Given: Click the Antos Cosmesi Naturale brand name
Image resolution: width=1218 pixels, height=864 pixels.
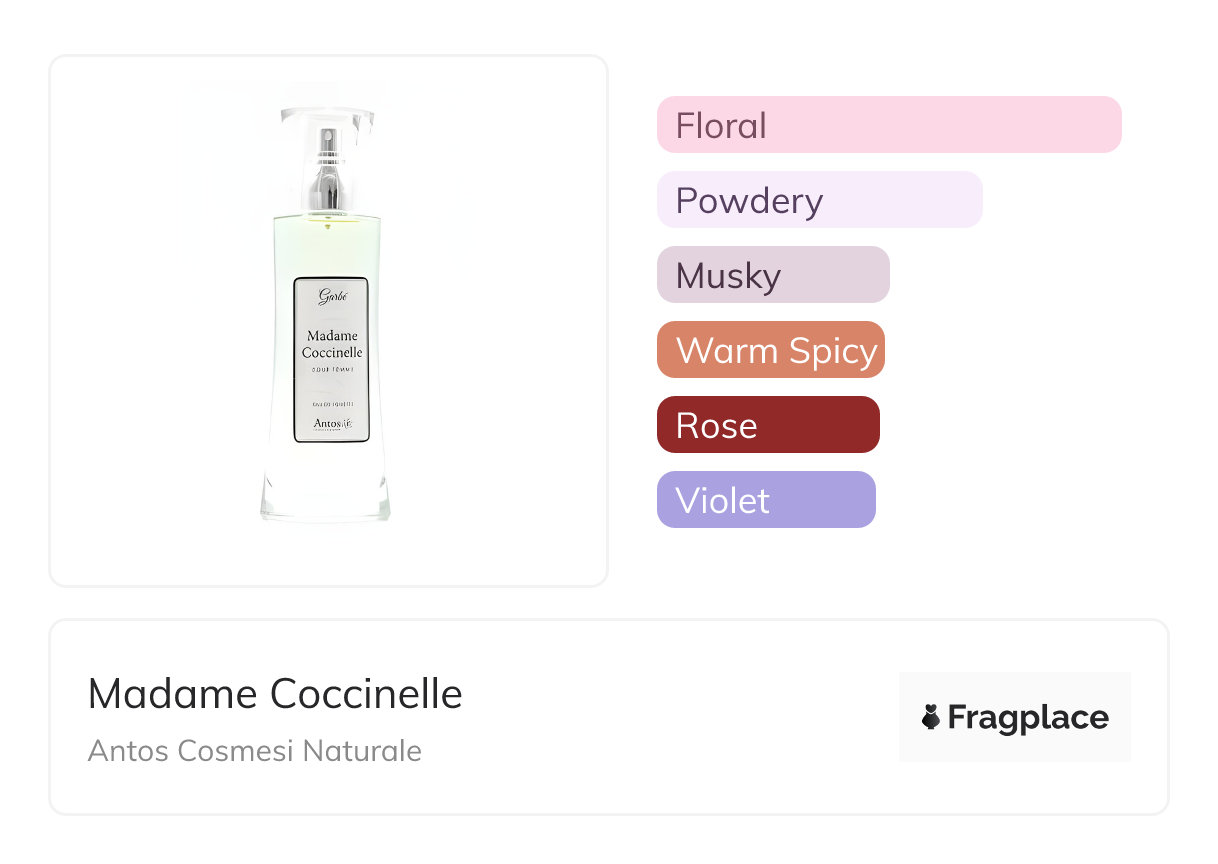Looking at the screenshot, I should point(254,751).
